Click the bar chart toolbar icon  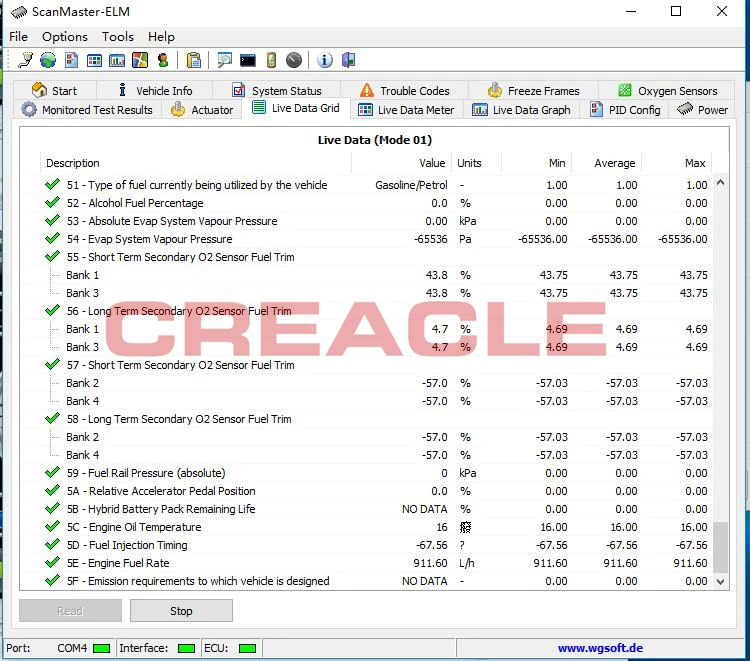pyautogui.click(x=117, y=60)
